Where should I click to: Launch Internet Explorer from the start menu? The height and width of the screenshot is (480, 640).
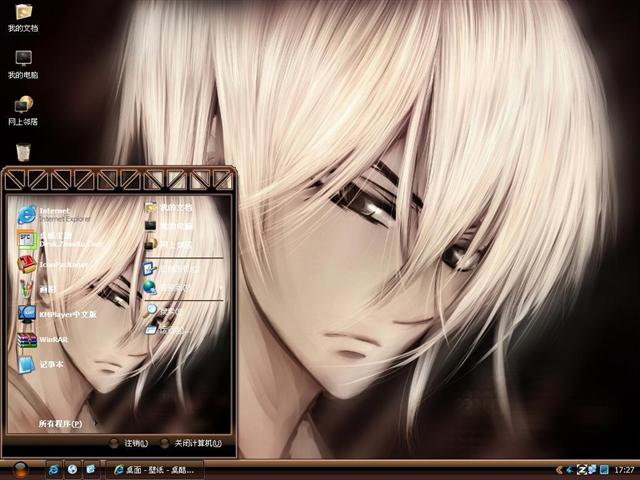(x=54, y=215)
